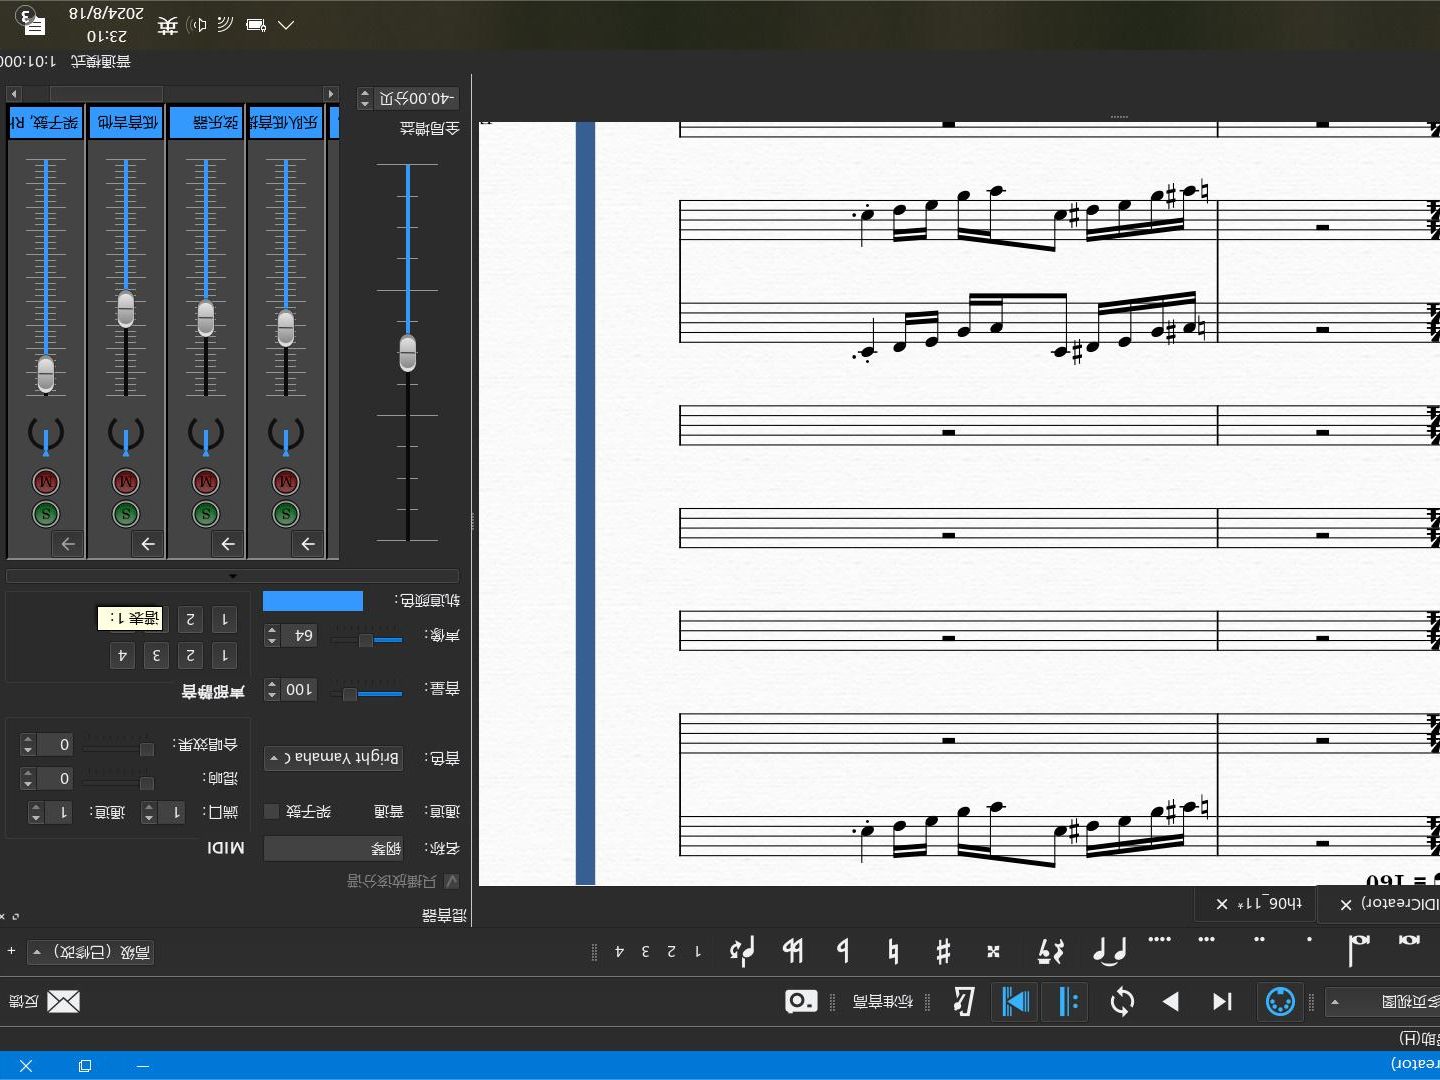
Task: Click the rewind to start playback icon
Action: (1222, 1001)
